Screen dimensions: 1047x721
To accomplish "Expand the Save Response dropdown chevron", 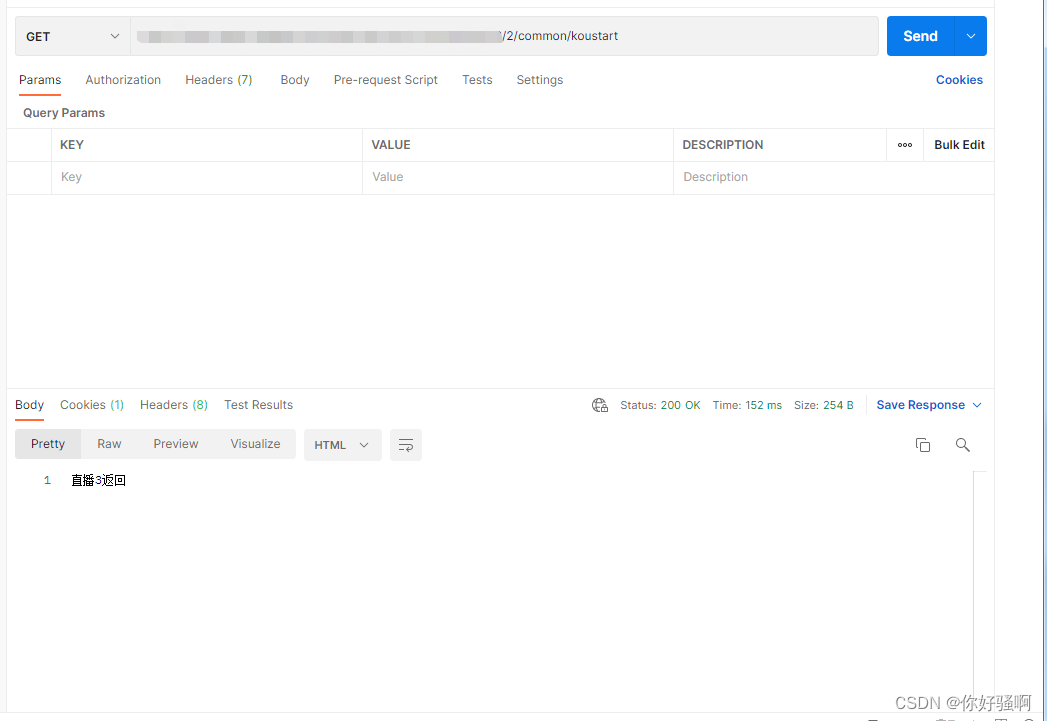I will pyautogui.click(x=977, y=405).
